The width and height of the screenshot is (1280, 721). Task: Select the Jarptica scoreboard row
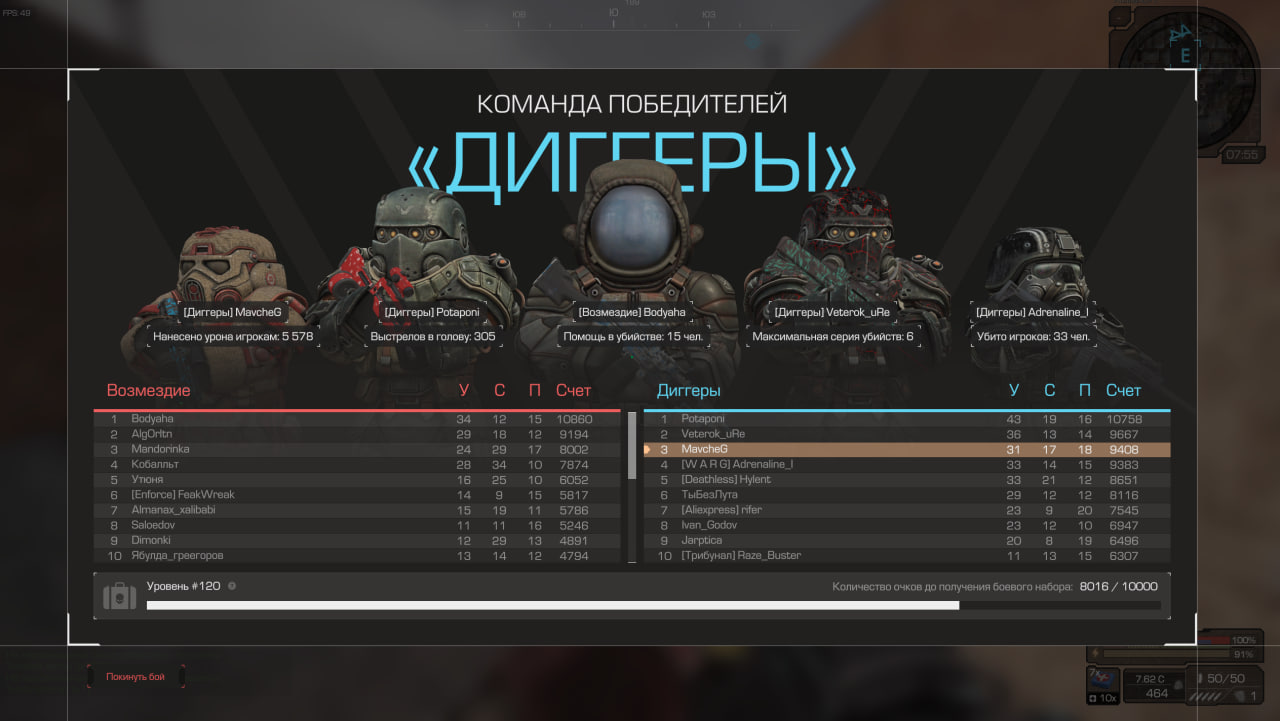(906, 540)
